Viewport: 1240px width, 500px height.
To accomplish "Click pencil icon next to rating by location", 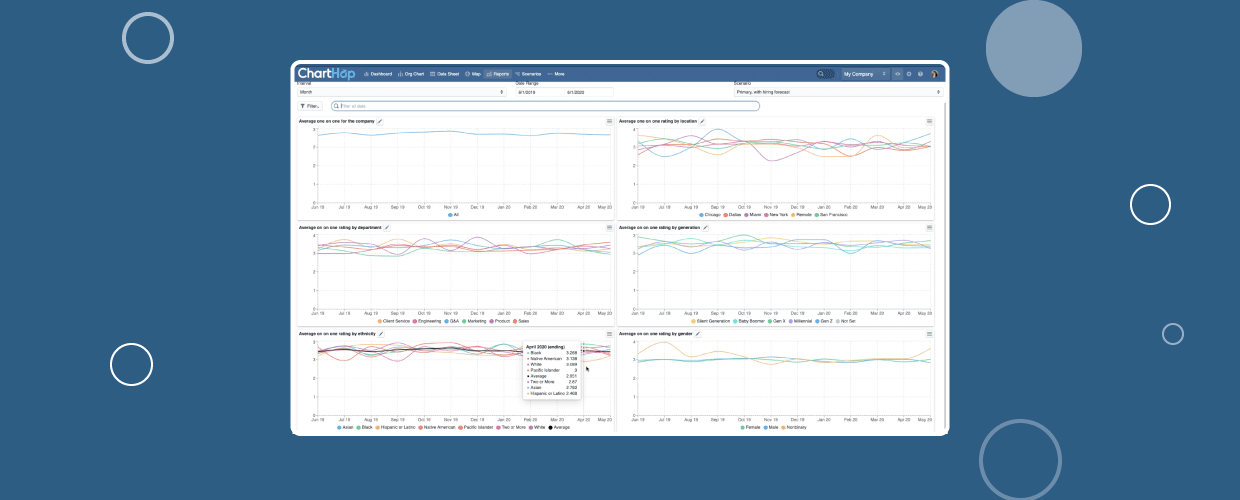I will coord(702,121).
